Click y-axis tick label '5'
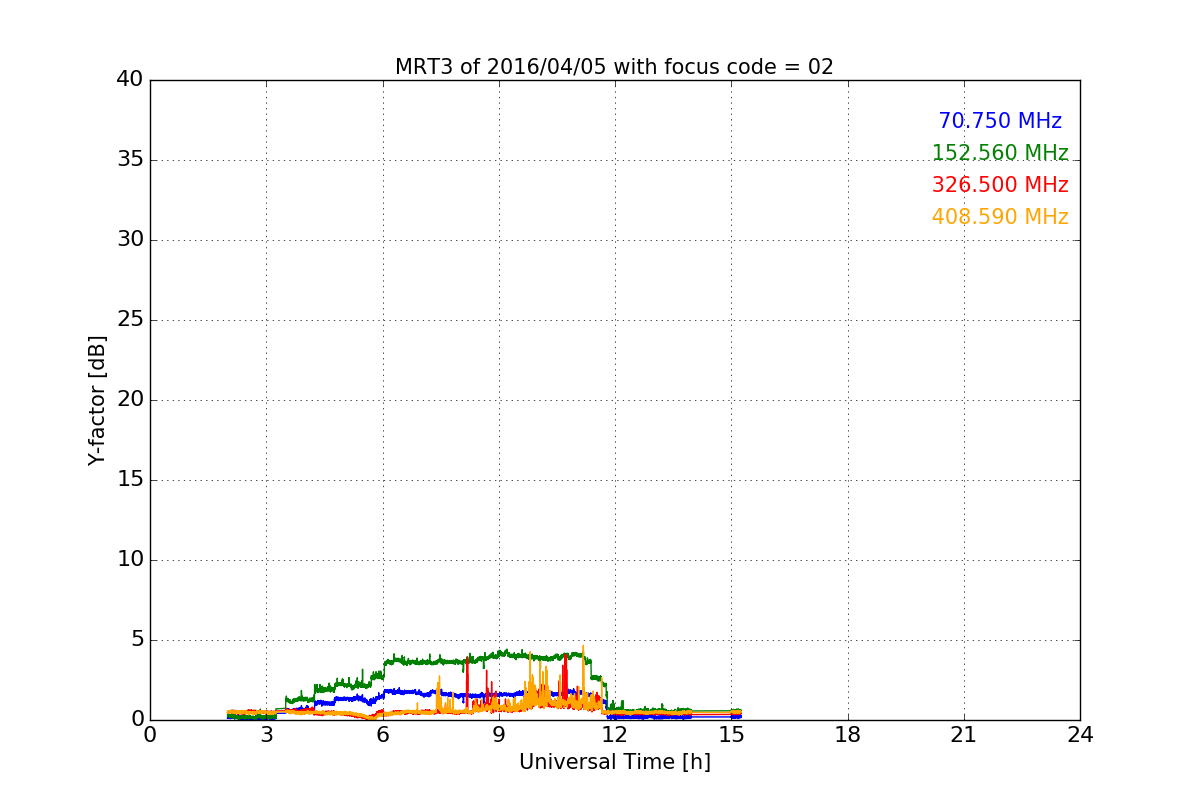This screenshot has width=1200, height=800. click(x=137, y=640)
